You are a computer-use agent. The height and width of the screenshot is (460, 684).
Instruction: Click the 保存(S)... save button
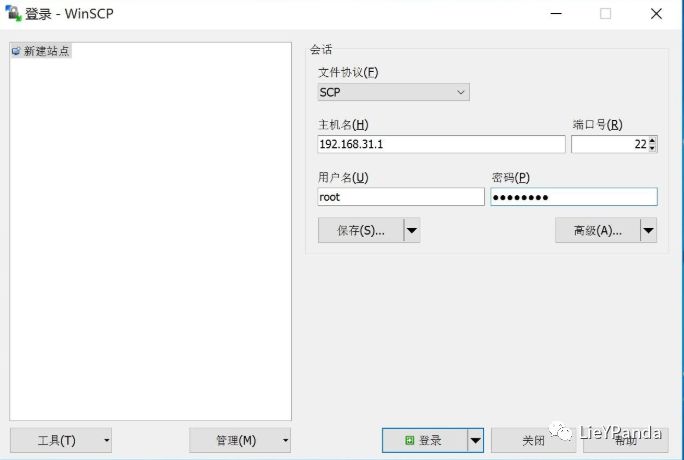(x=360, y=230)
